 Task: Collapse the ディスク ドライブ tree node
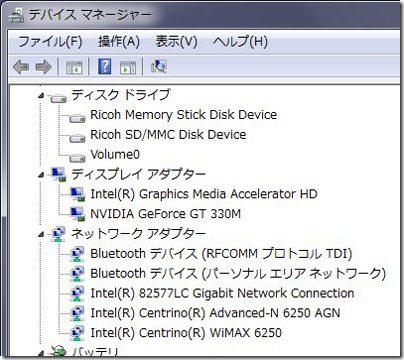(x=41, y=96)
